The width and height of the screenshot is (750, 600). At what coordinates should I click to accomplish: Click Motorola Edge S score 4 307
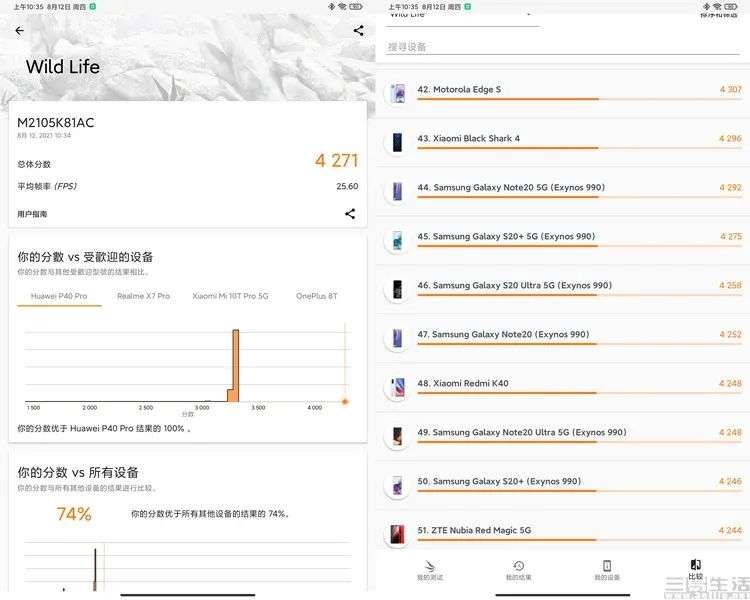730,89
